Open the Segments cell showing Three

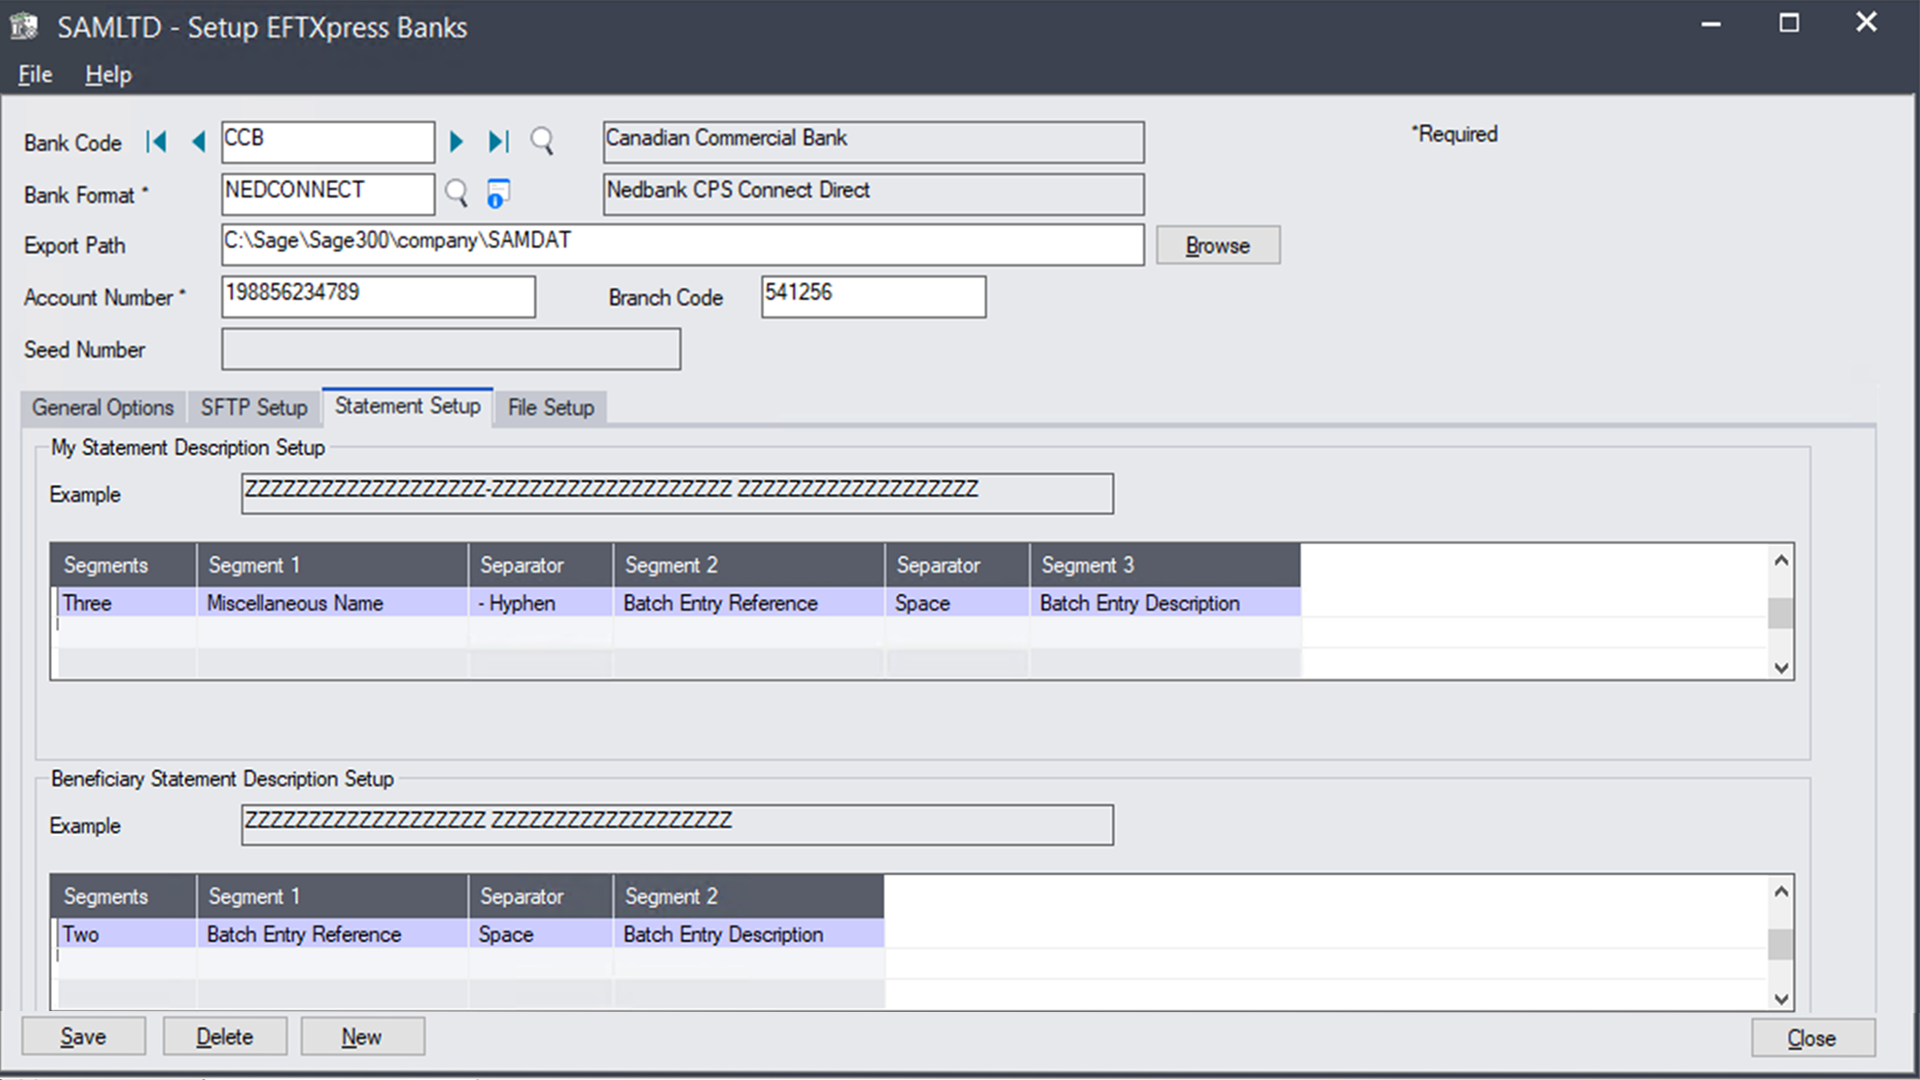pos(121,603)
